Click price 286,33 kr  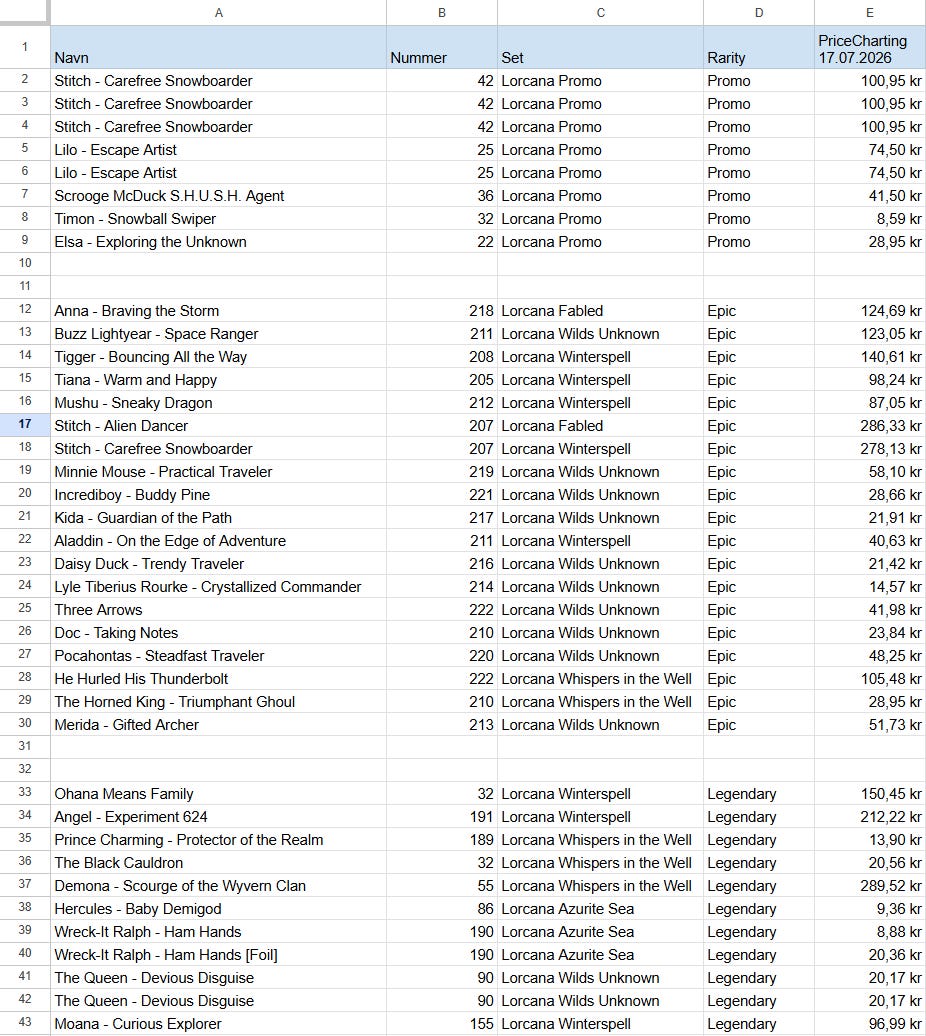tap(870, 426)
